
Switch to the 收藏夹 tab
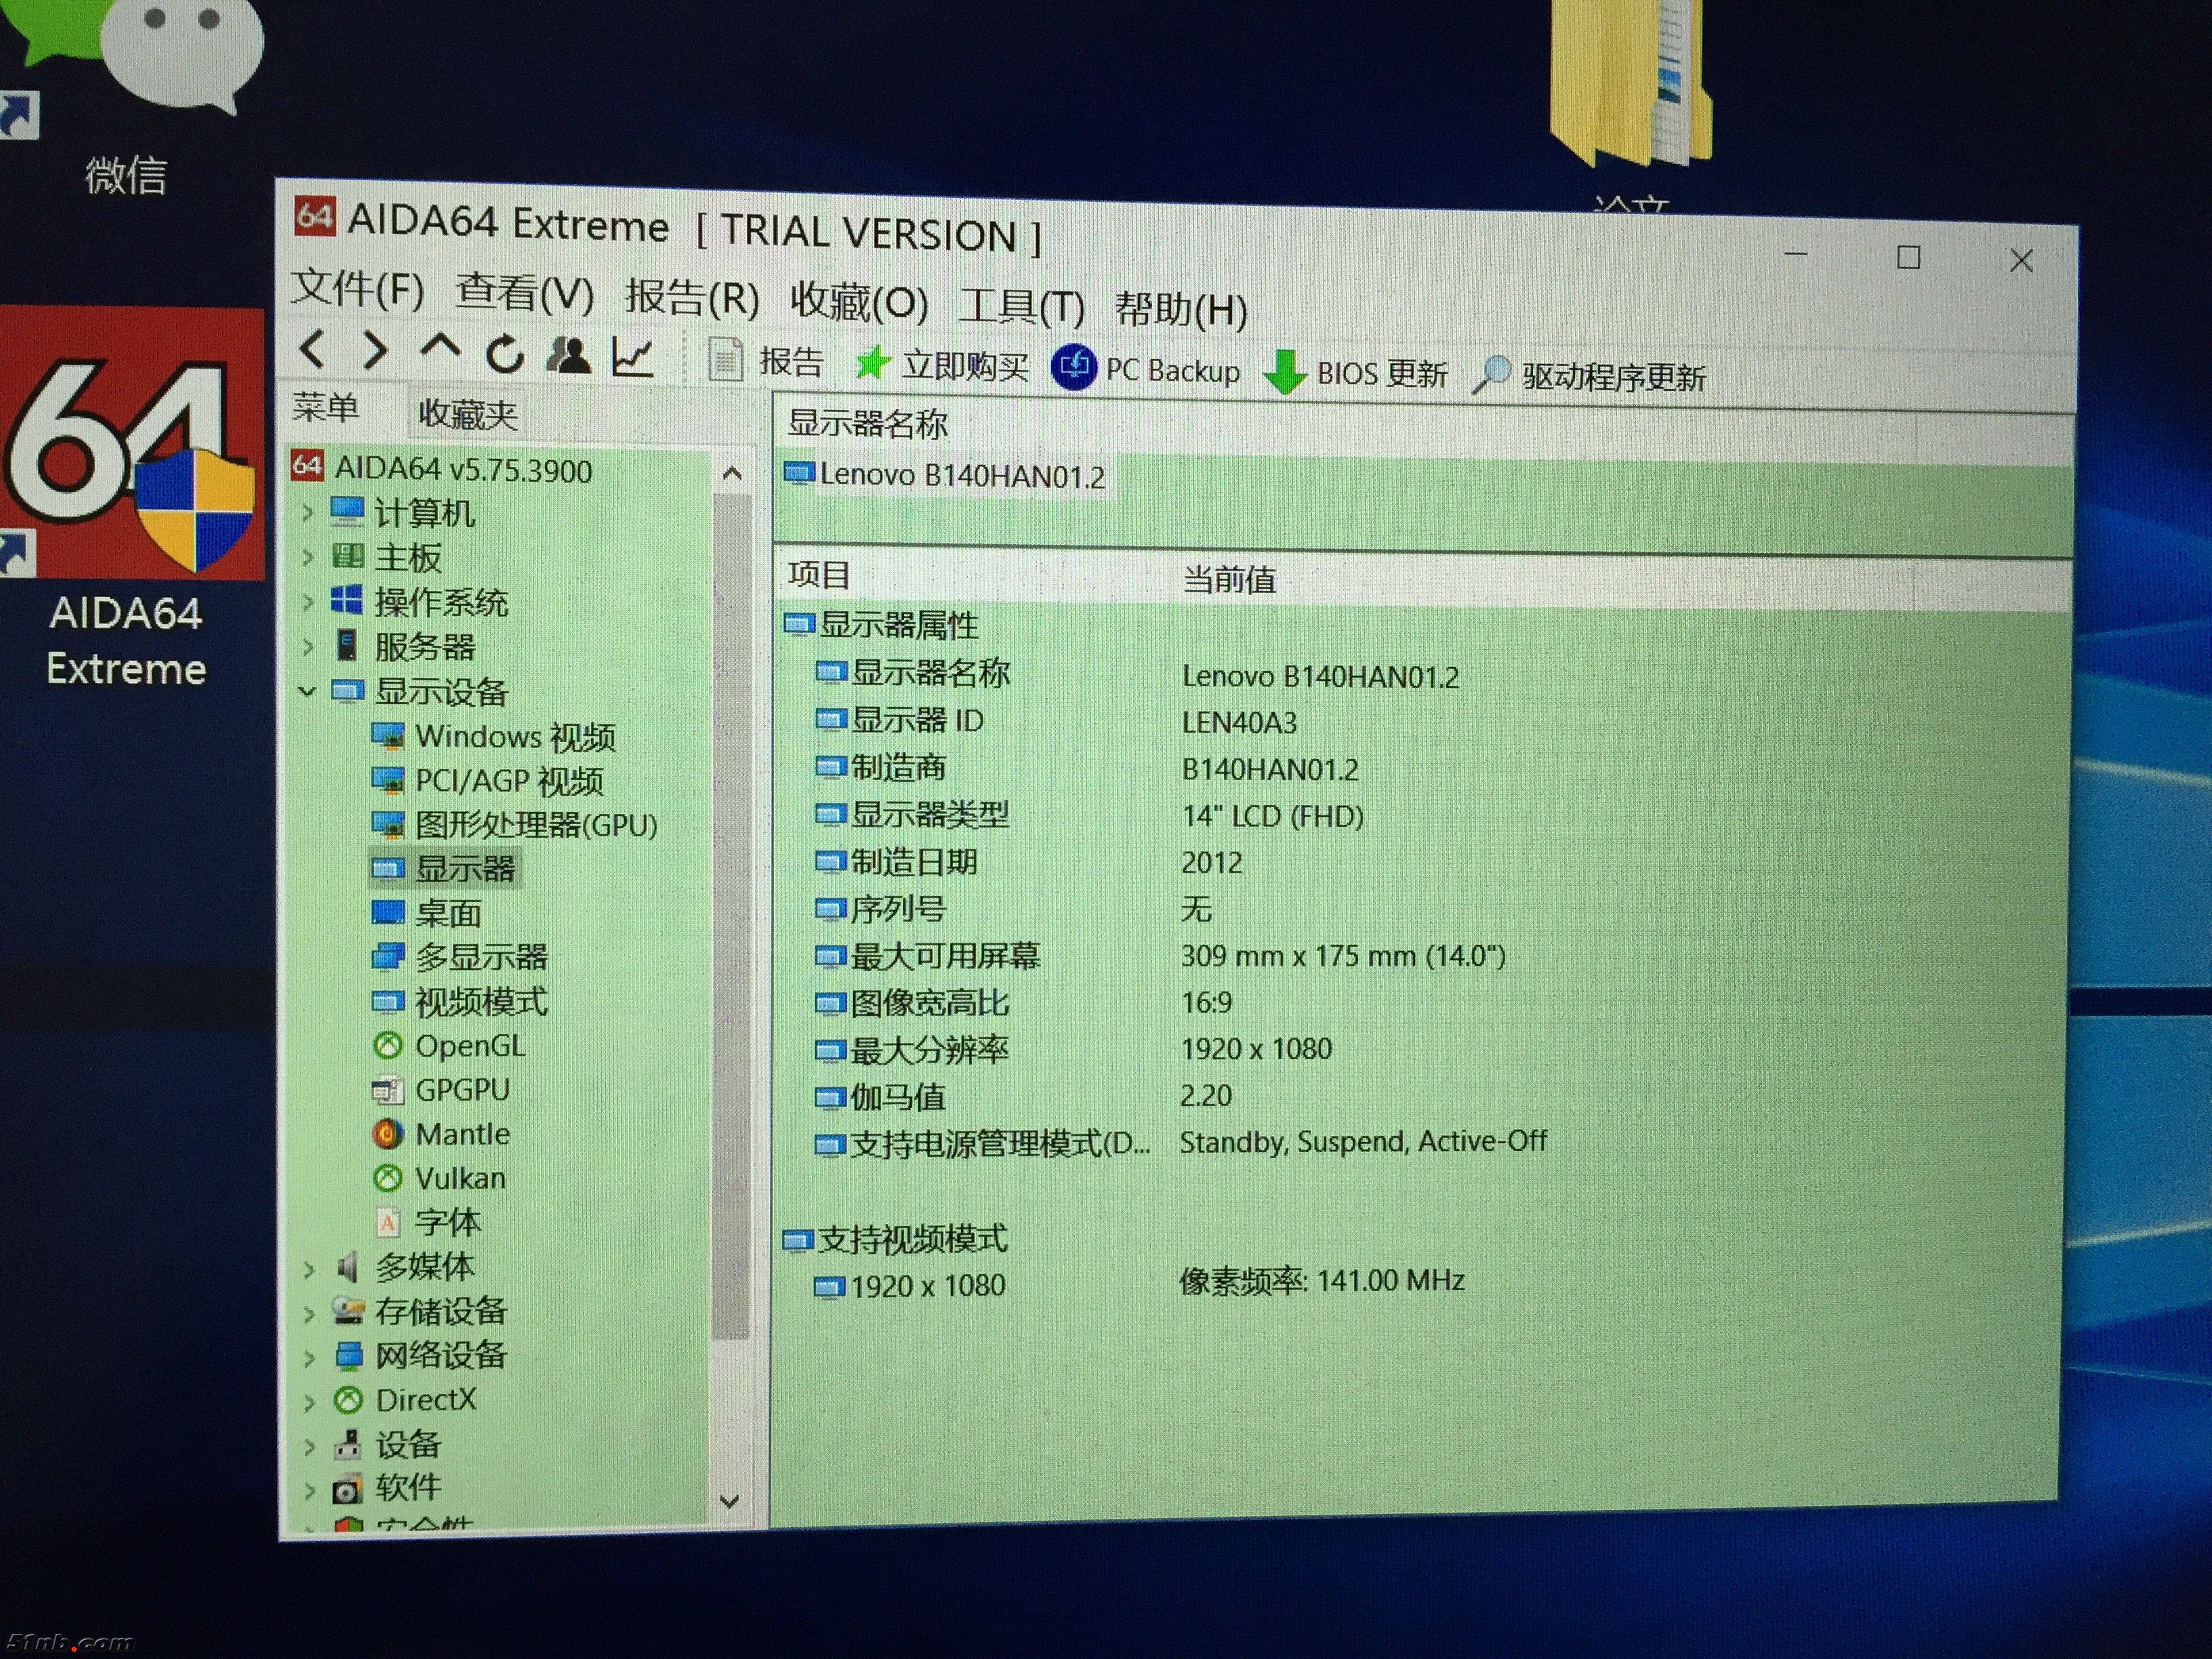click(x=467, y=413)
